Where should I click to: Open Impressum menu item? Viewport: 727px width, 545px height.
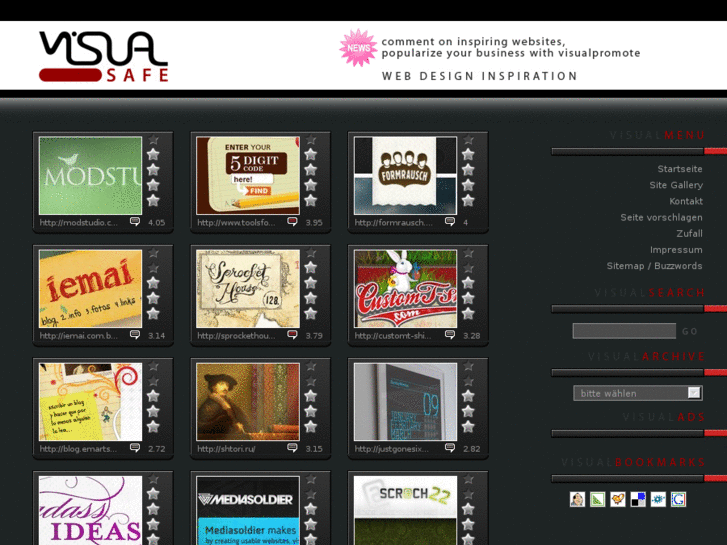tap(676, 250)
